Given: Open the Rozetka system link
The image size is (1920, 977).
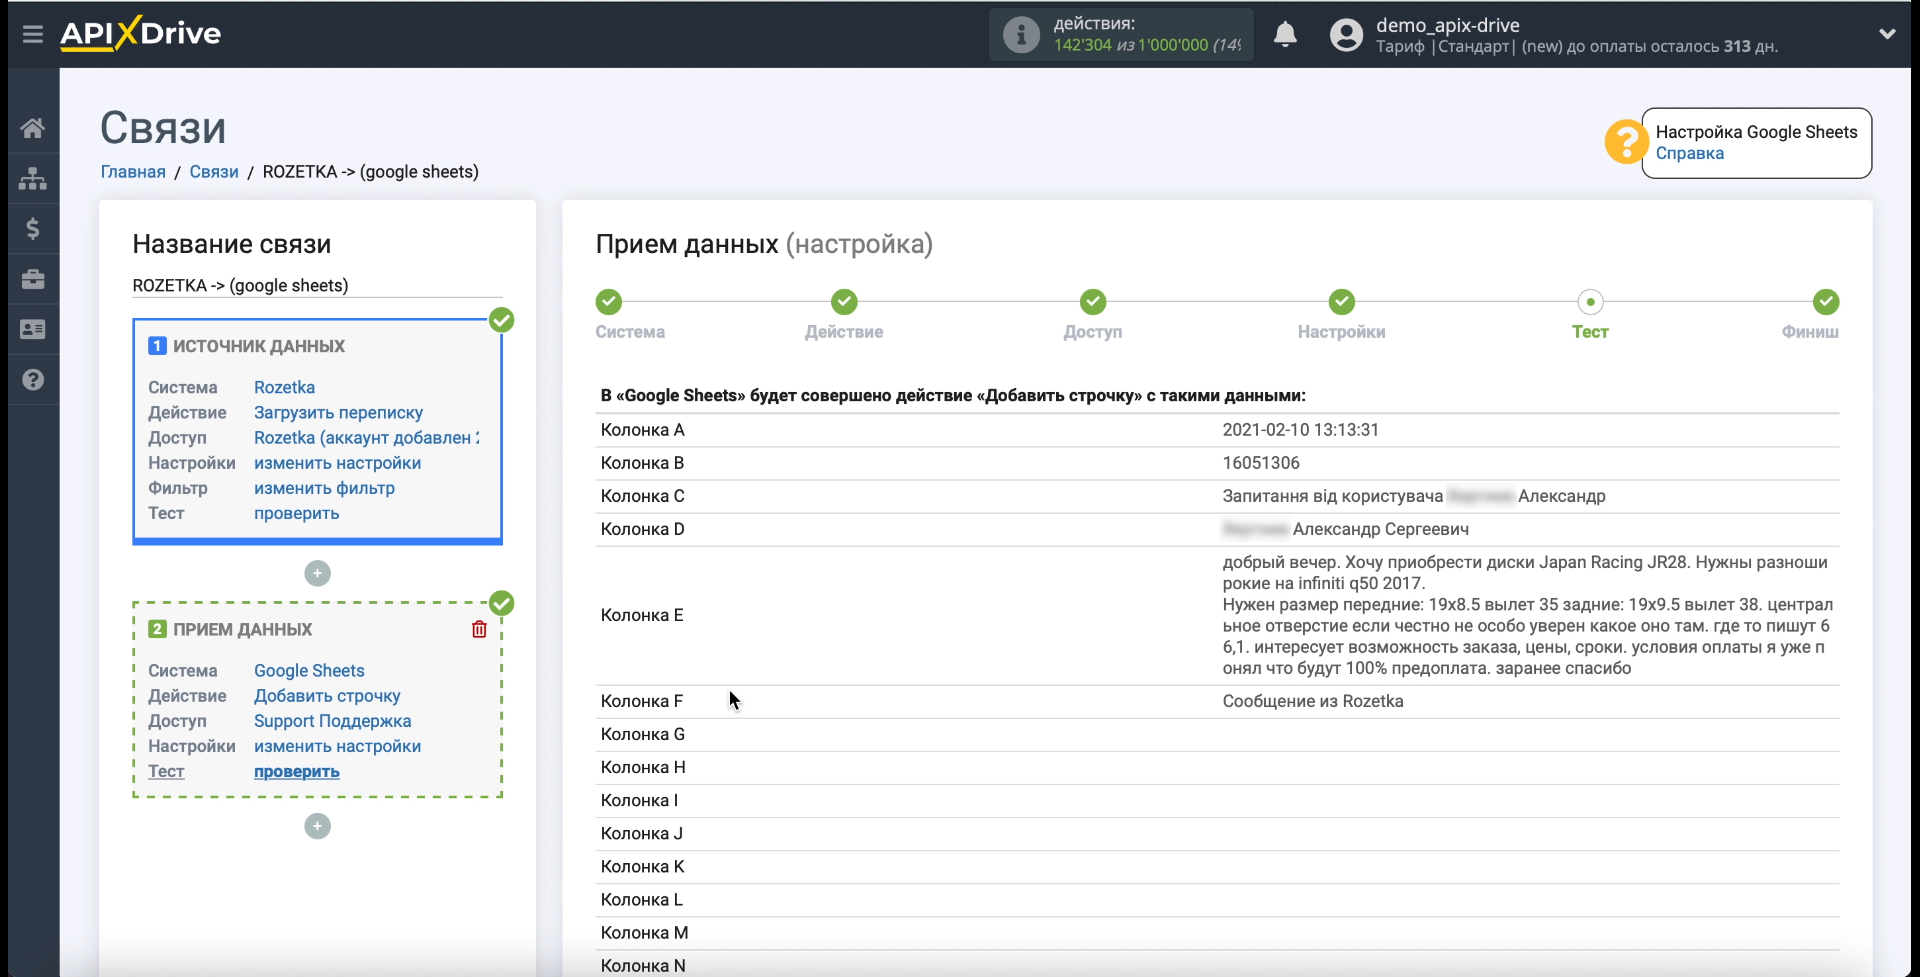Looking at the screenshot, I should pos(284,387).
